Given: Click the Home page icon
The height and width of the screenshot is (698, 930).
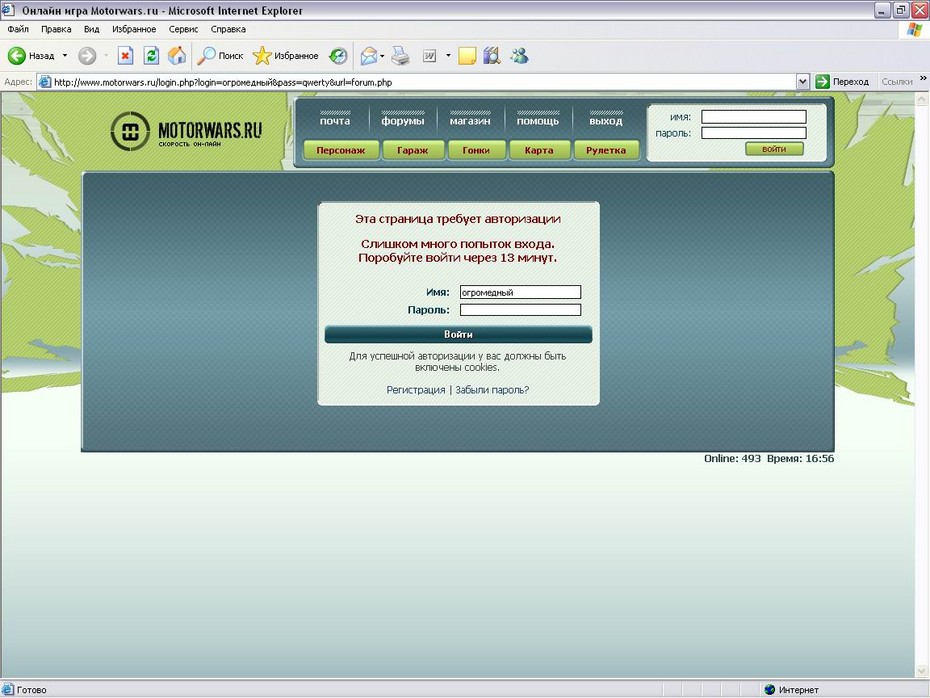Looking at the screenshot, I should click(177, 56).
